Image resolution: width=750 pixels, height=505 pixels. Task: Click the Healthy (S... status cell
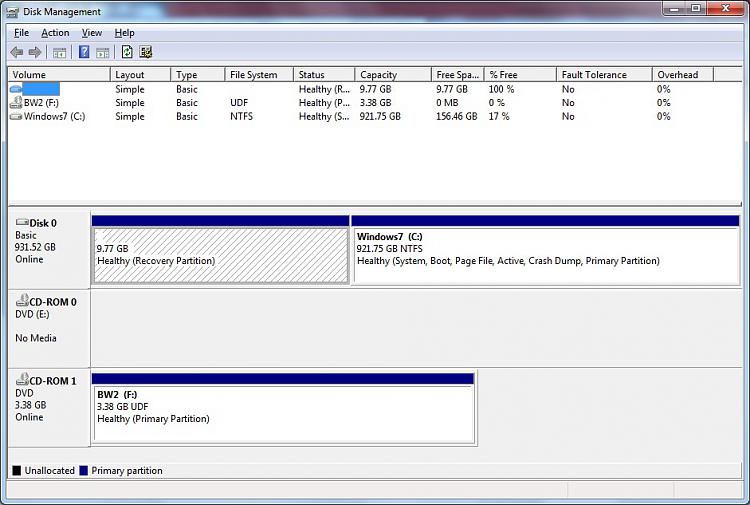(x=324, y=116)
